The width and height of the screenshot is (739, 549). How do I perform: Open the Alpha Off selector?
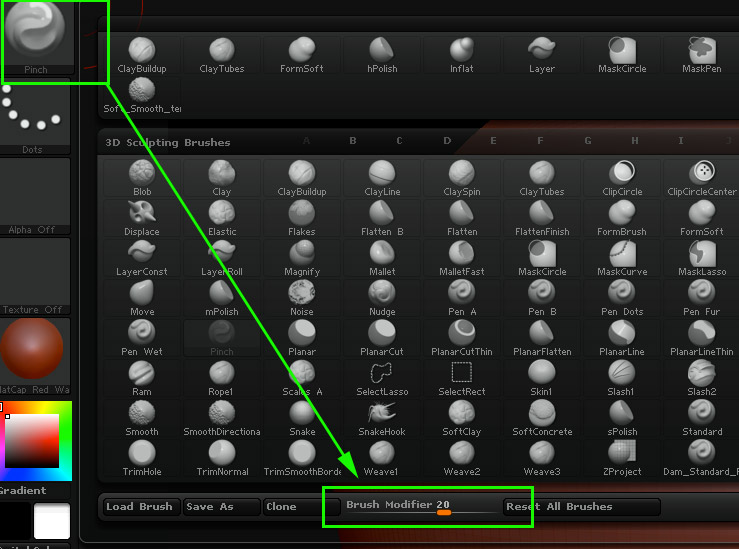tap(34, 197)
